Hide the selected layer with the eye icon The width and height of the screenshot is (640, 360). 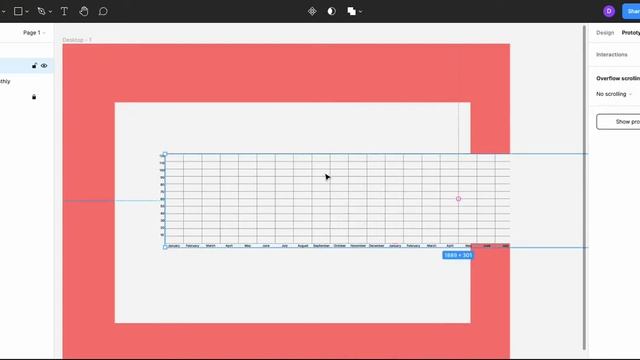pos(44,66)
